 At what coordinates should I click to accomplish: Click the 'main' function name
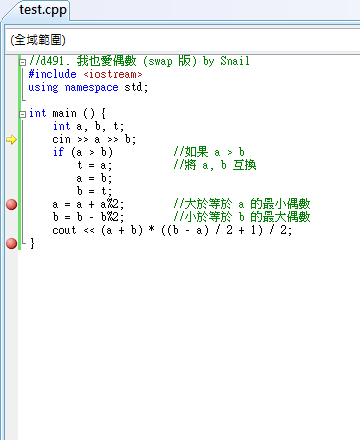point(64,113)
